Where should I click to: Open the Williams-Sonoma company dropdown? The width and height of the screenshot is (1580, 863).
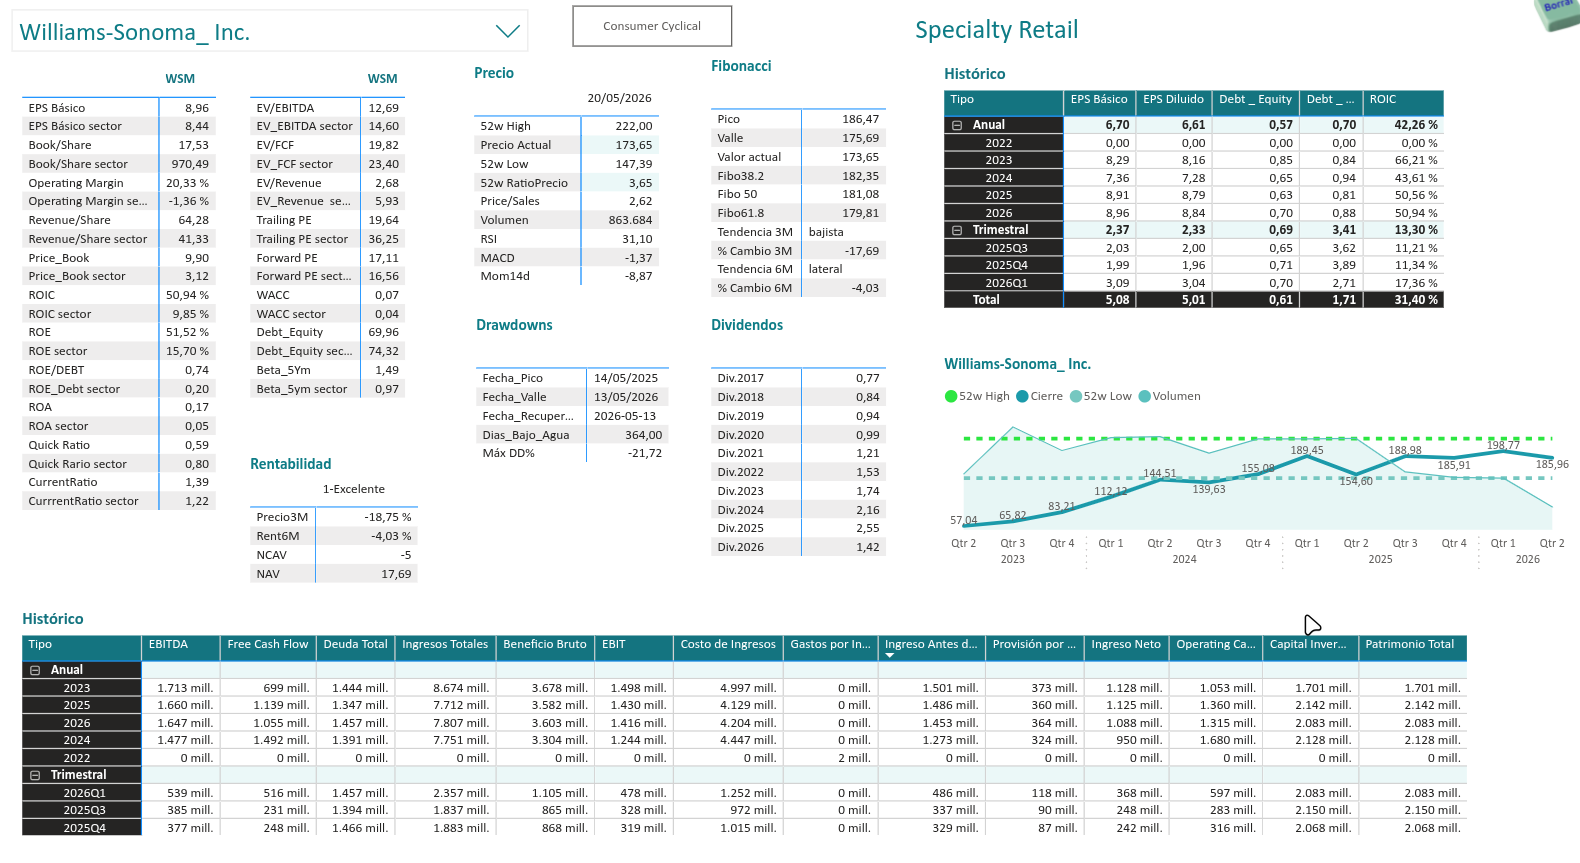coord(508,31)
